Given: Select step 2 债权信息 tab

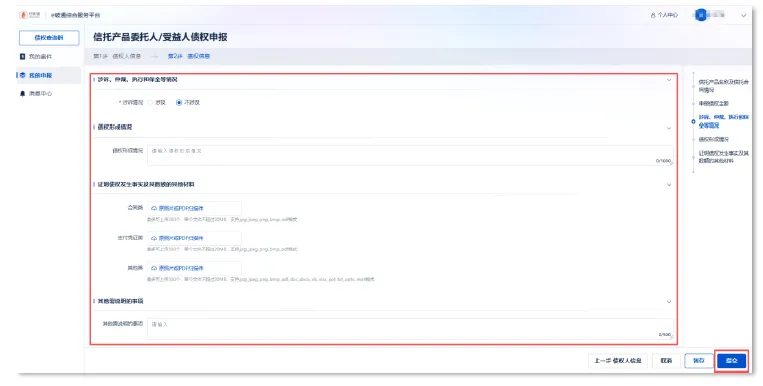Looking at the screenshot, I should (189, 56).
